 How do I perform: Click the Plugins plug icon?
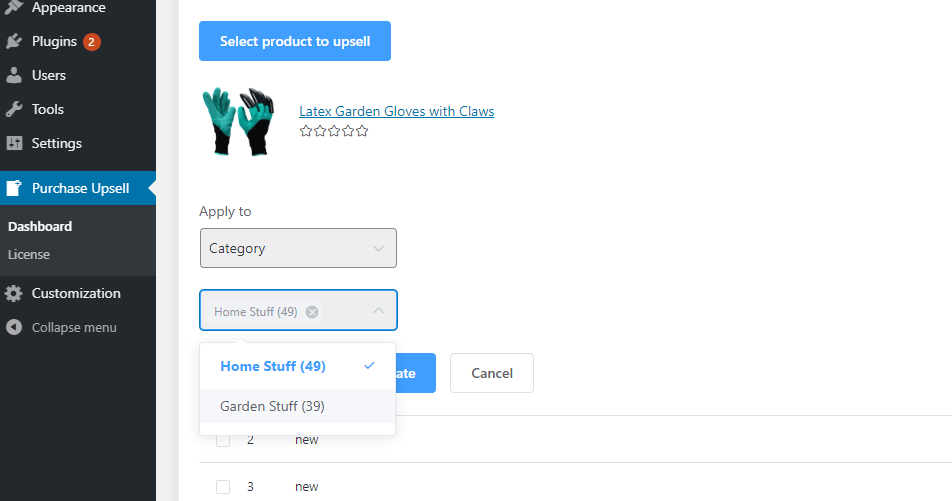[14, 42]
